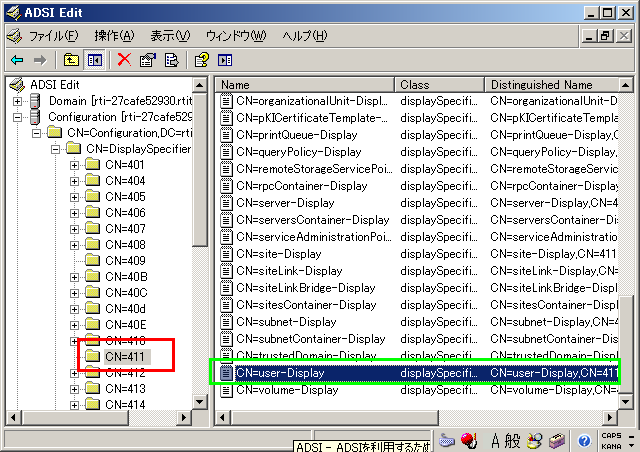This screenshot has height=452, width=640.
Task: Click the IME help question mark icon
Action: (x=584, y=441)
